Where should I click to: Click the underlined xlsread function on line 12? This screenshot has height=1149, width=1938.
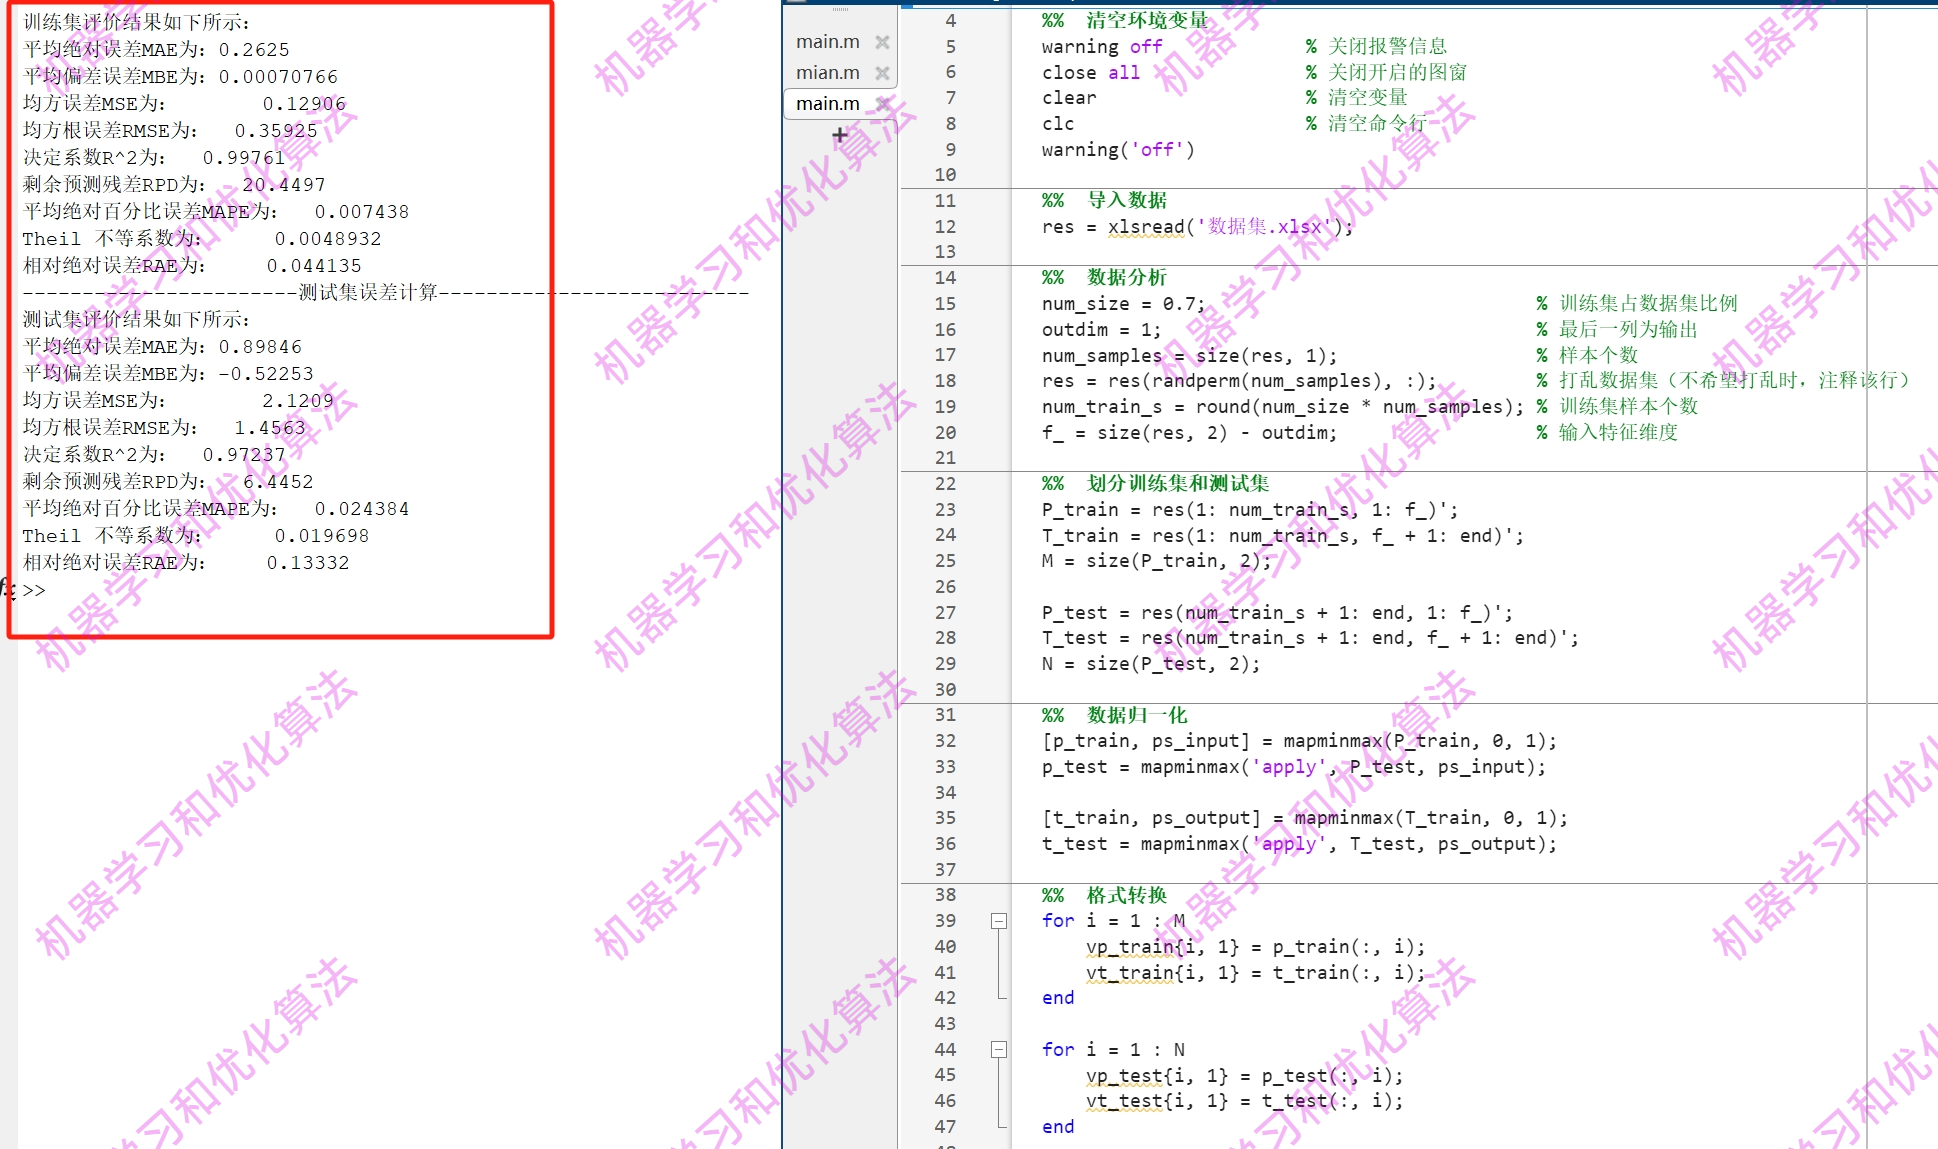1145,227
